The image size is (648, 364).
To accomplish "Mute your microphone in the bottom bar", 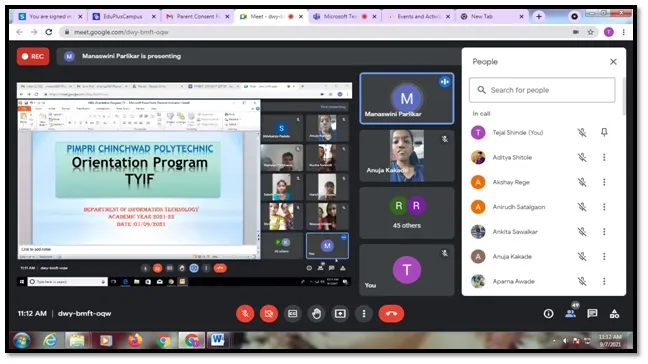I will click(x=245, y=314).
